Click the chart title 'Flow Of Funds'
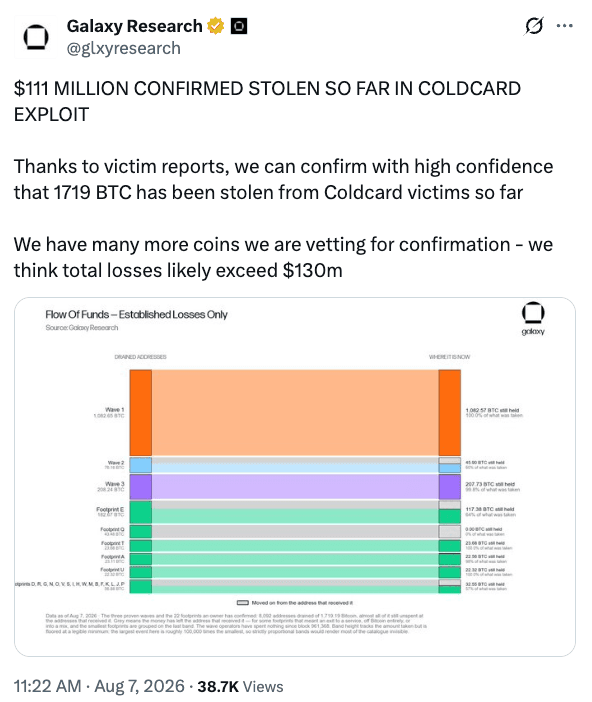This screenshot has width=592, height=702. pos(77,314)
